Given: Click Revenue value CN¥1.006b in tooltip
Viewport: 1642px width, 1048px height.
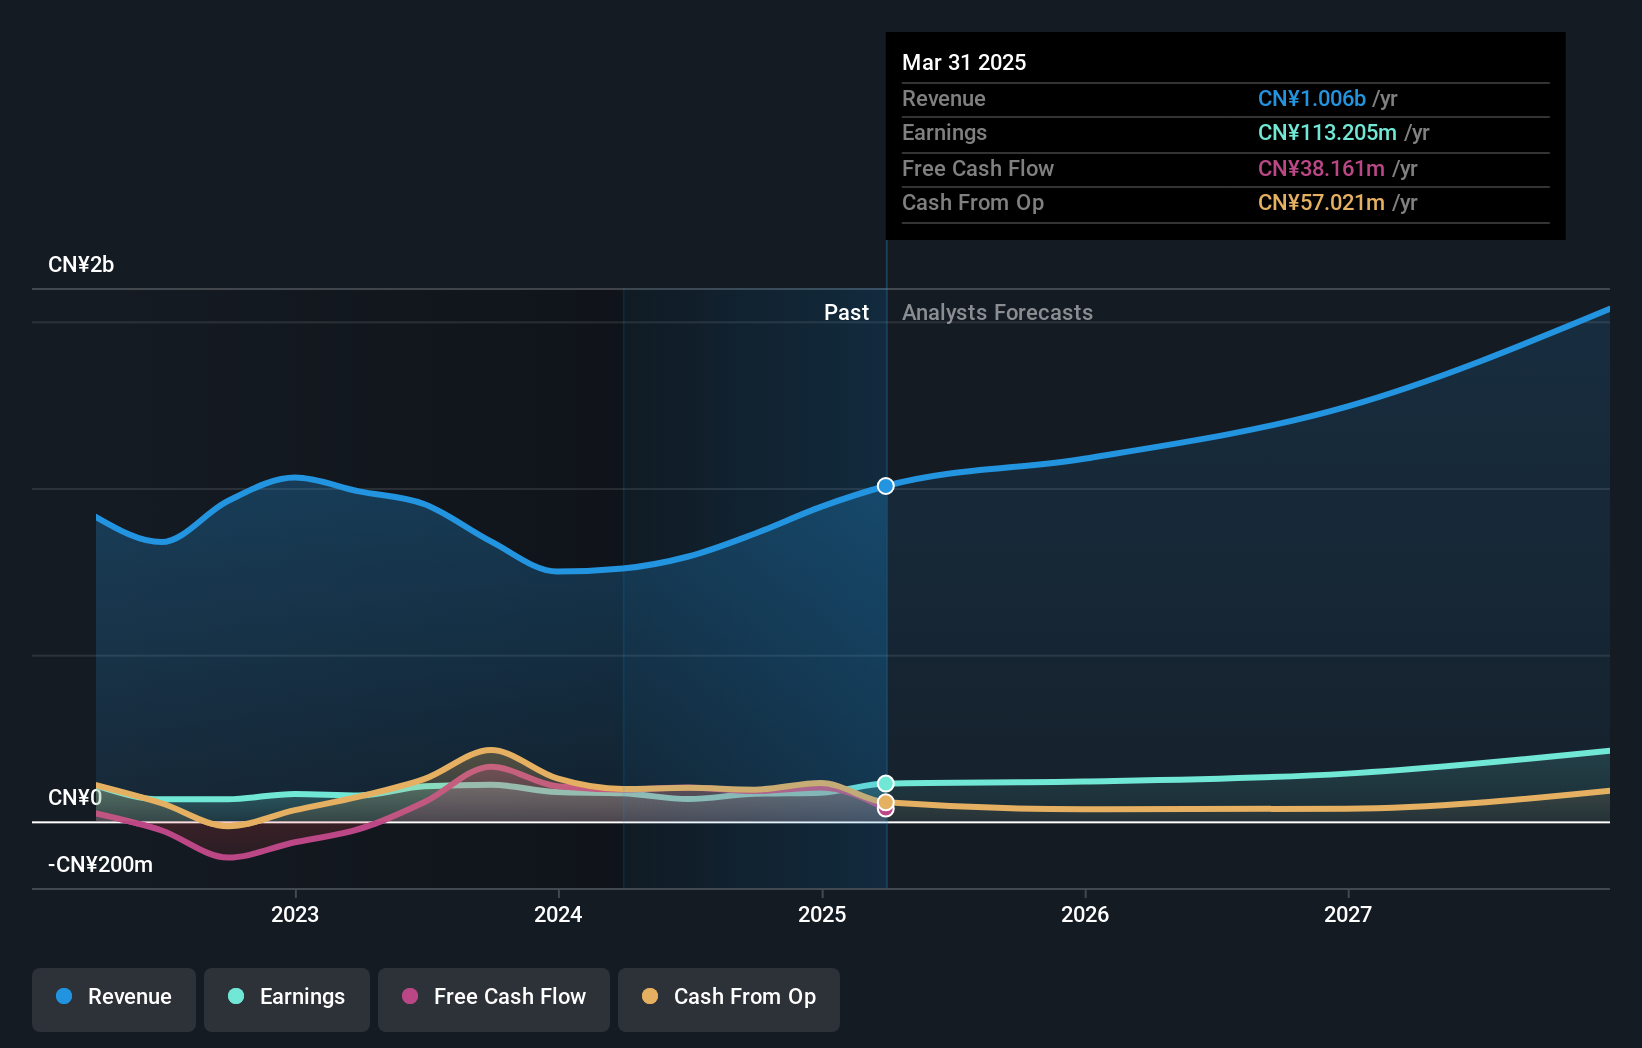Looking at the screenshot, I should coord(1311,98).
